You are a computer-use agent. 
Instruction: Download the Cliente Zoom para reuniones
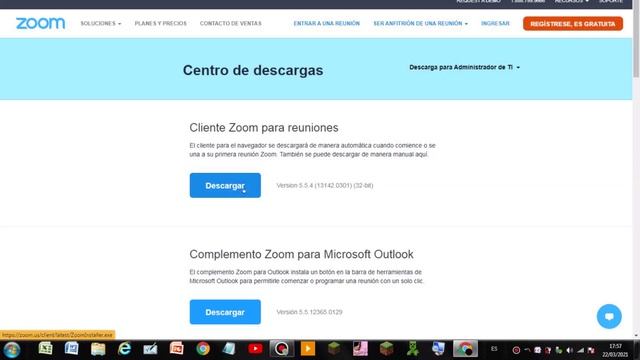pos(225,185)
